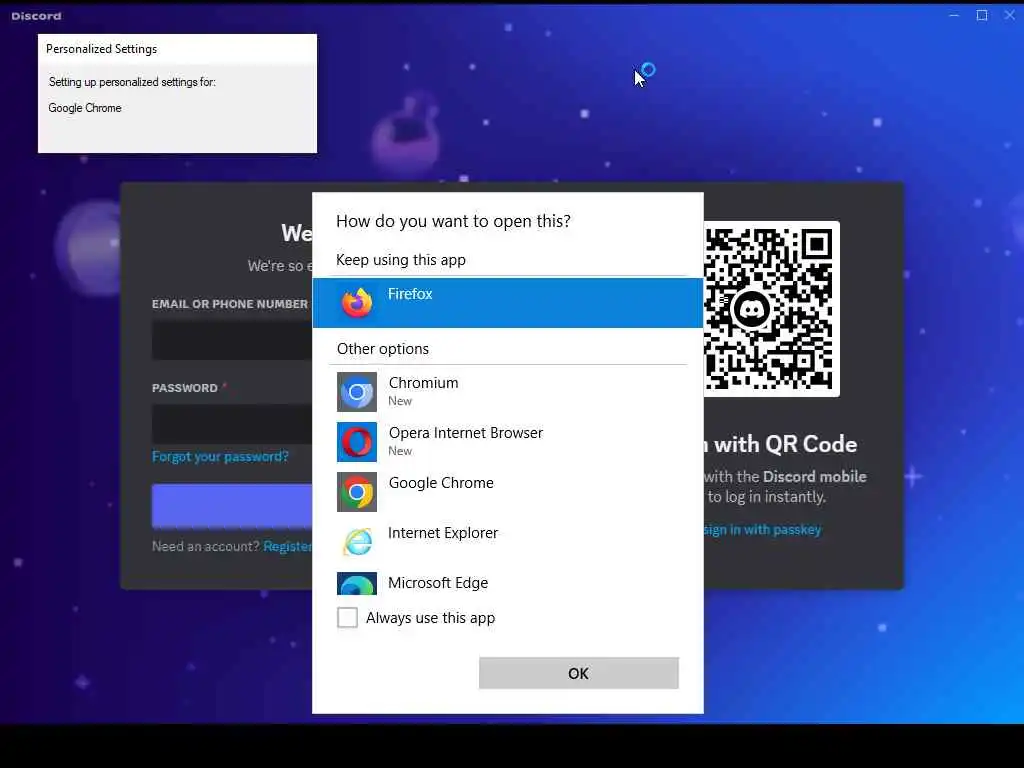Click the 'New' tag under Chromium
1024x768 pixels.
(400, 401)
